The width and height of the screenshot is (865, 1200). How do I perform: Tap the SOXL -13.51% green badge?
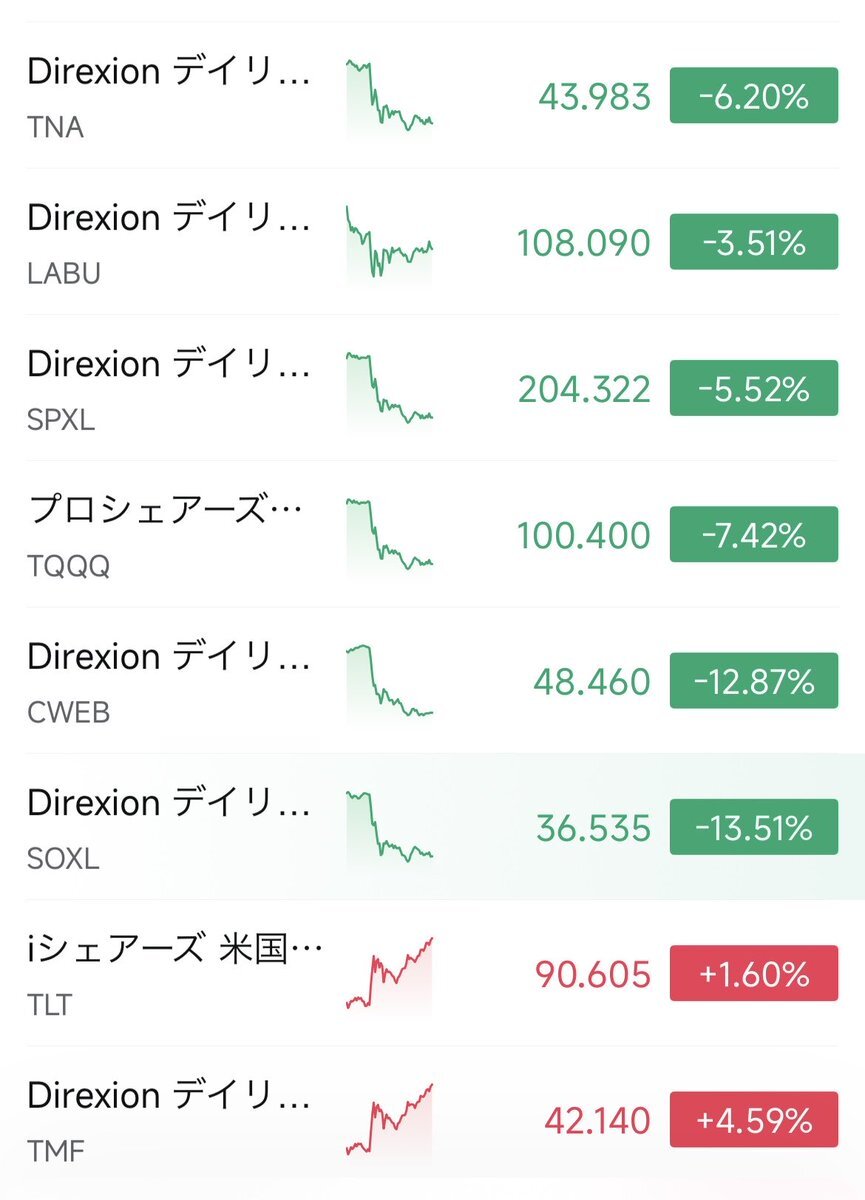coord(753,828)
